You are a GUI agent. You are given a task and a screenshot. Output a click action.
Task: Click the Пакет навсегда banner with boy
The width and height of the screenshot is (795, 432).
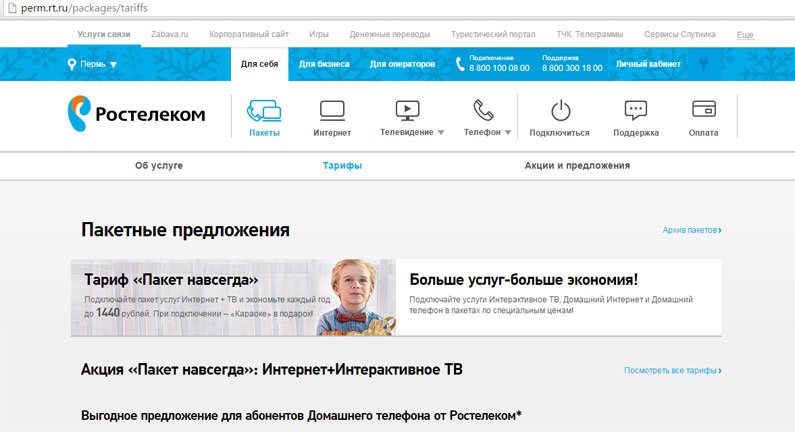[233, 298]
